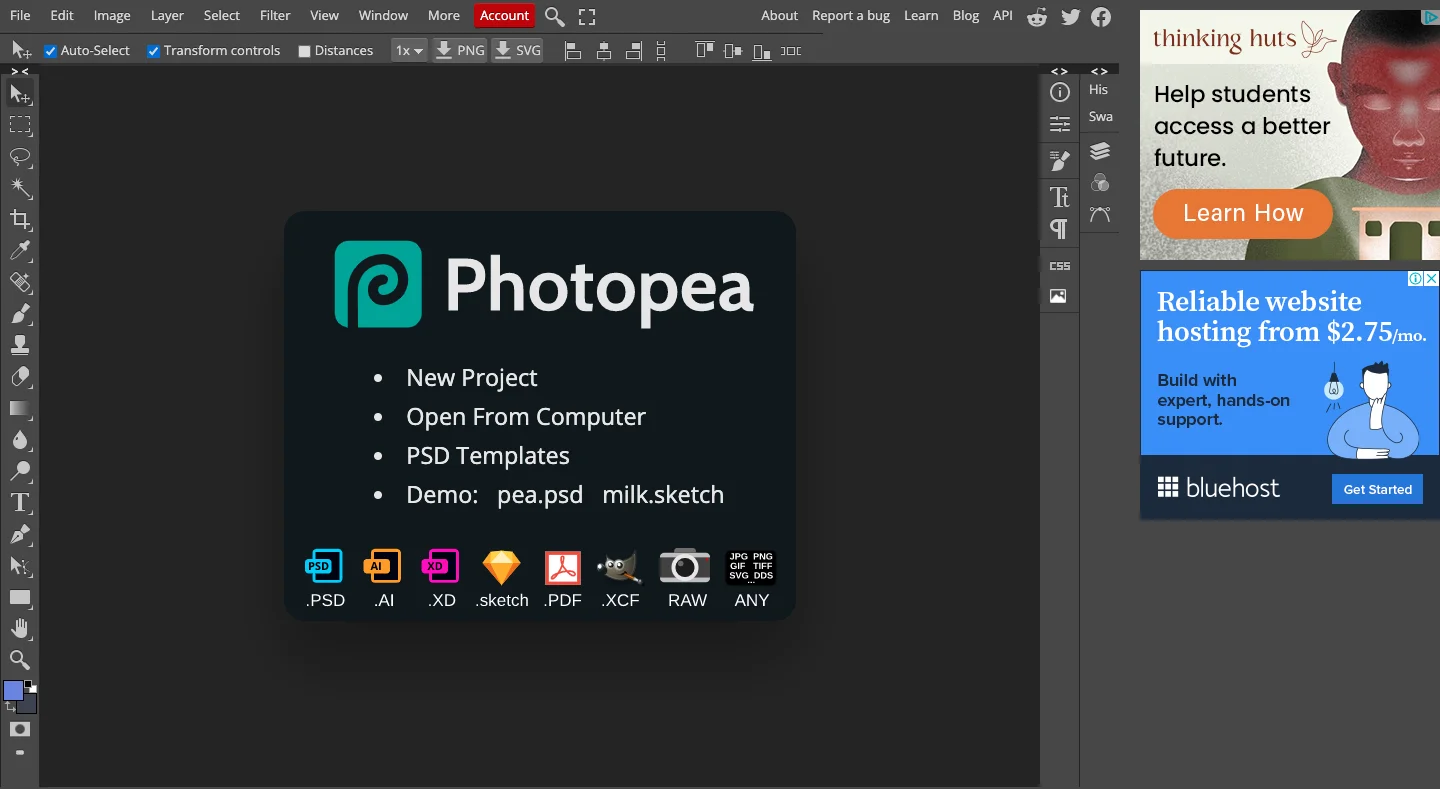Click the Twitter icon in header
The height and width of the screenshot is (789, 1440).
tap(1071, 16)
